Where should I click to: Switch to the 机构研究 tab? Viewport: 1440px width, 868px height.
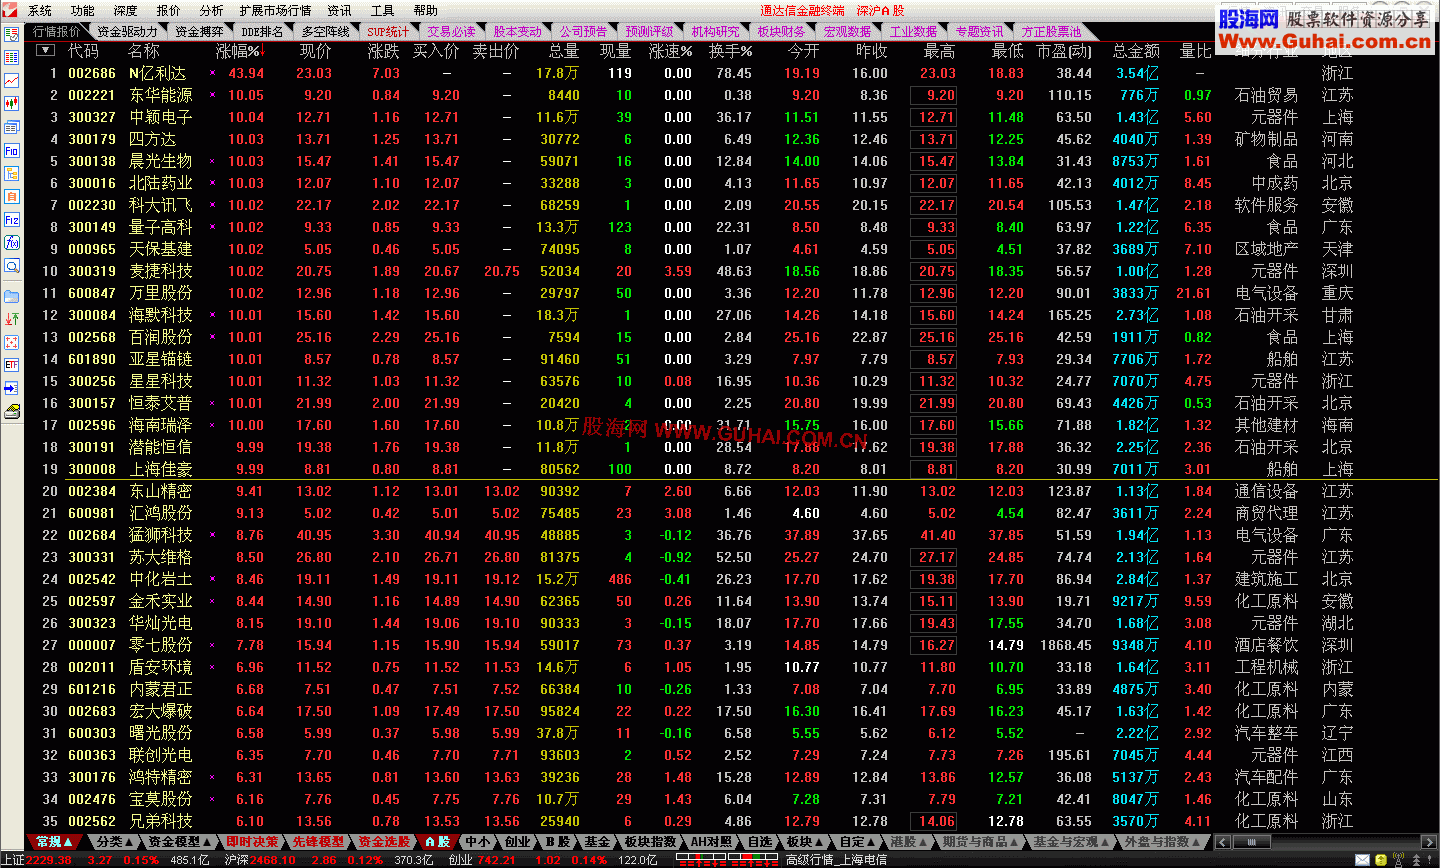pos(716,32)
